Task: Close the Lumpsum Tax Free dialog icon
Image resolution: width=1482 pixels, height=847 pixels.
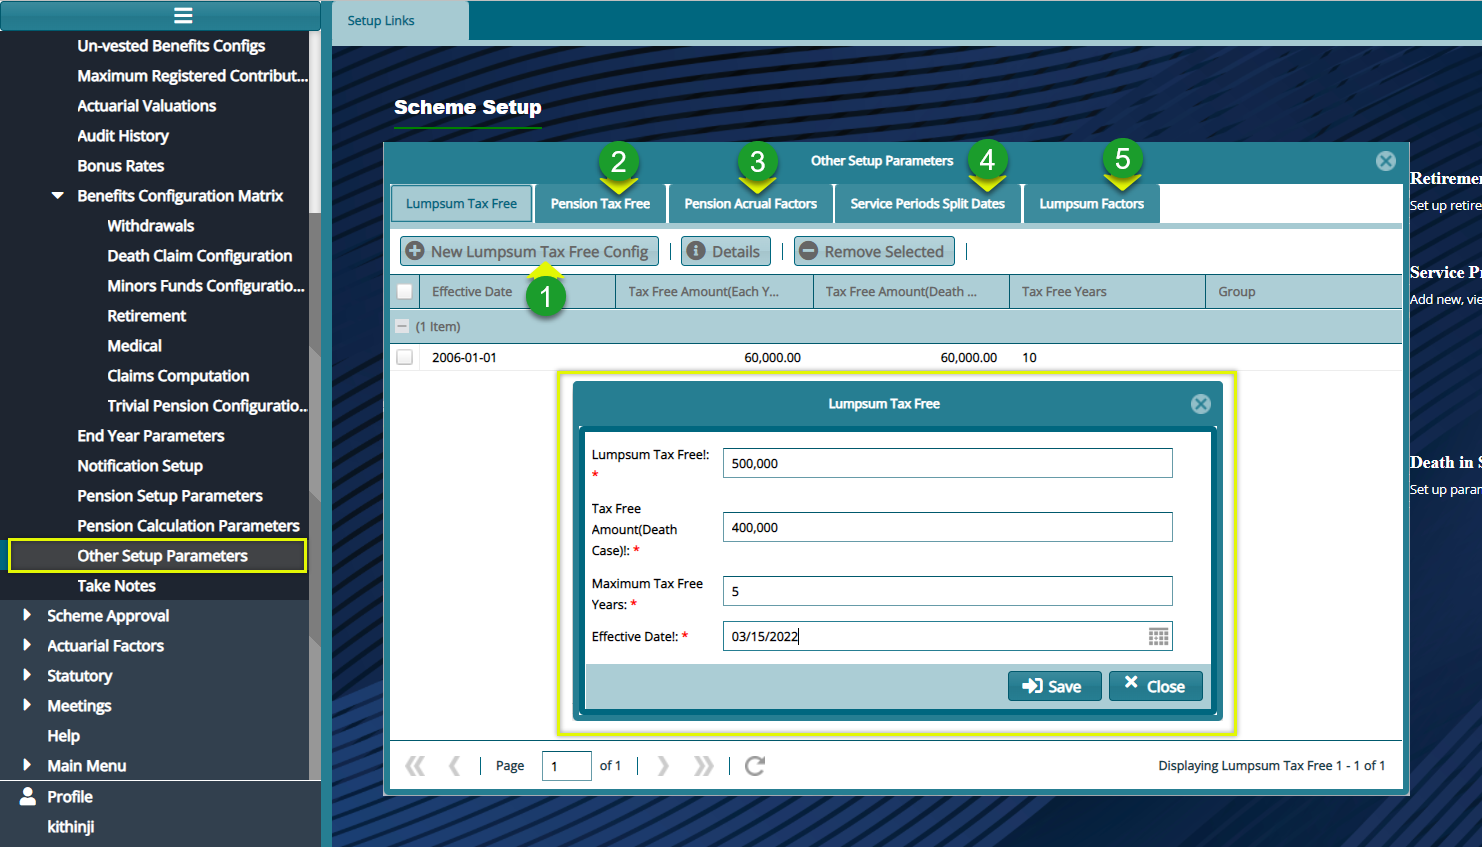Action: (x=1200, y=404)
